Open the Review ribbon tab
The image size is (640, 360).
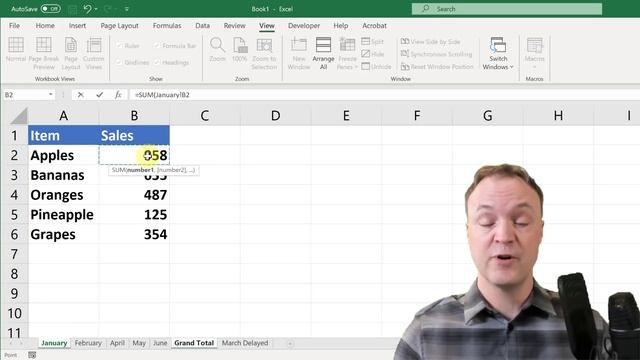pos(234,25)
